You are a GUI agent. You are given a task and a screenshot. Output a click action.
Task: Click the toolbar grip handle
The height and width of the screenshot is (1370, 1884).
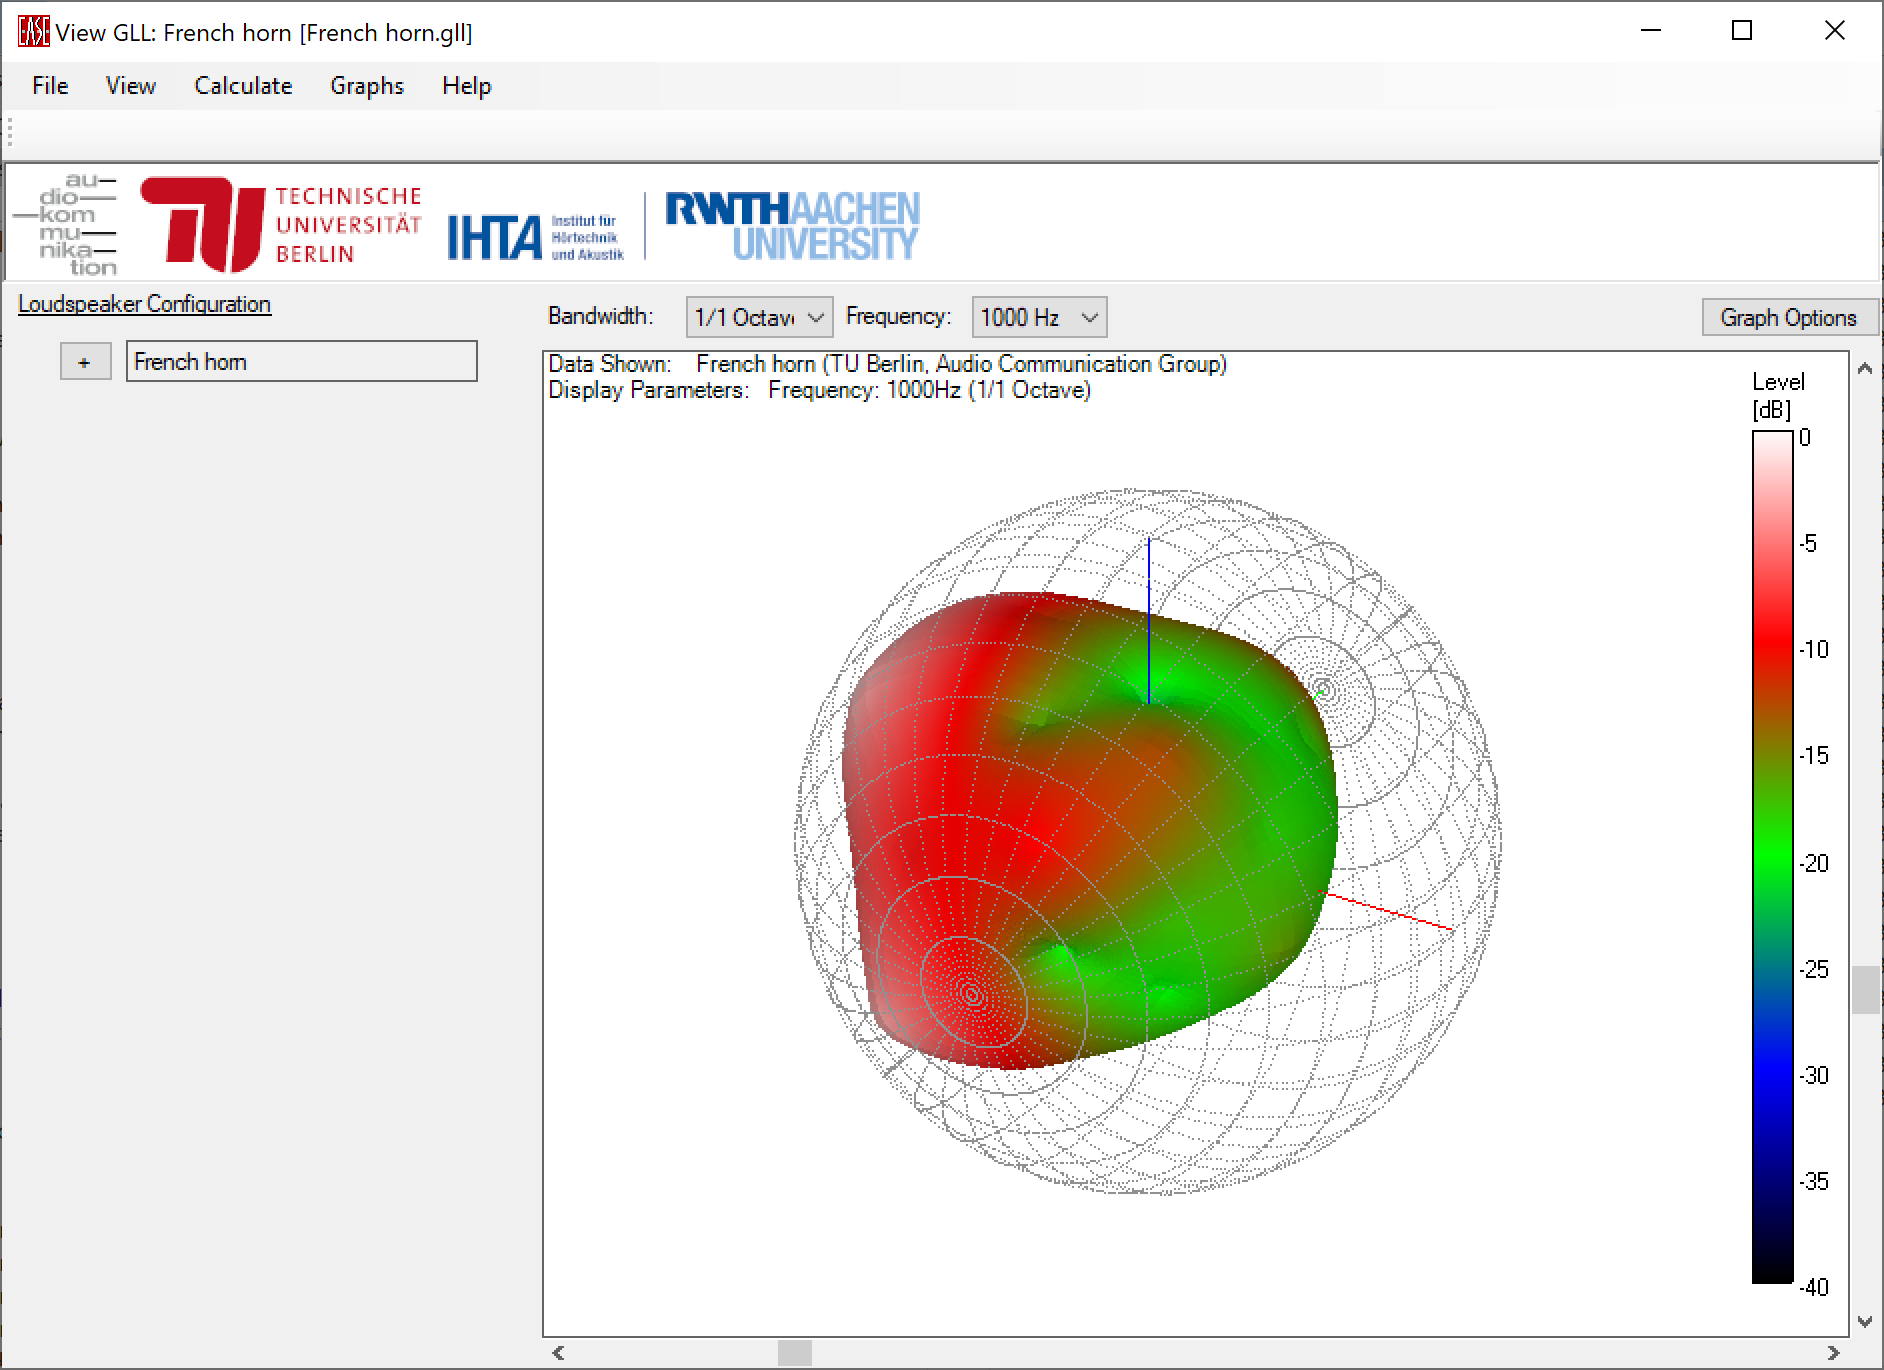(10, 134)
